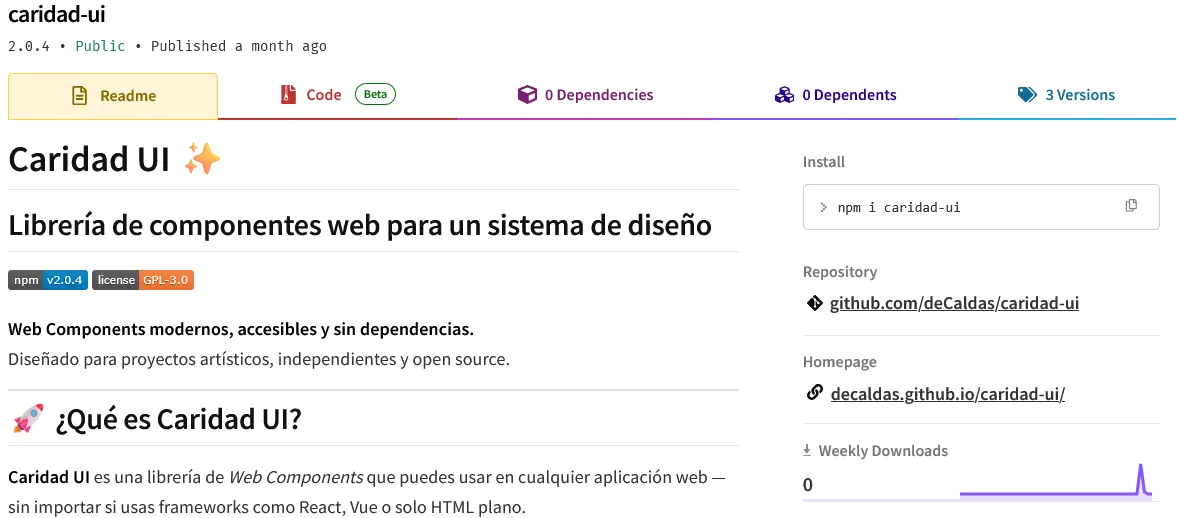Click the Readme file icon
Screen dimensions: 1178x518
click(x=79, y=96)
